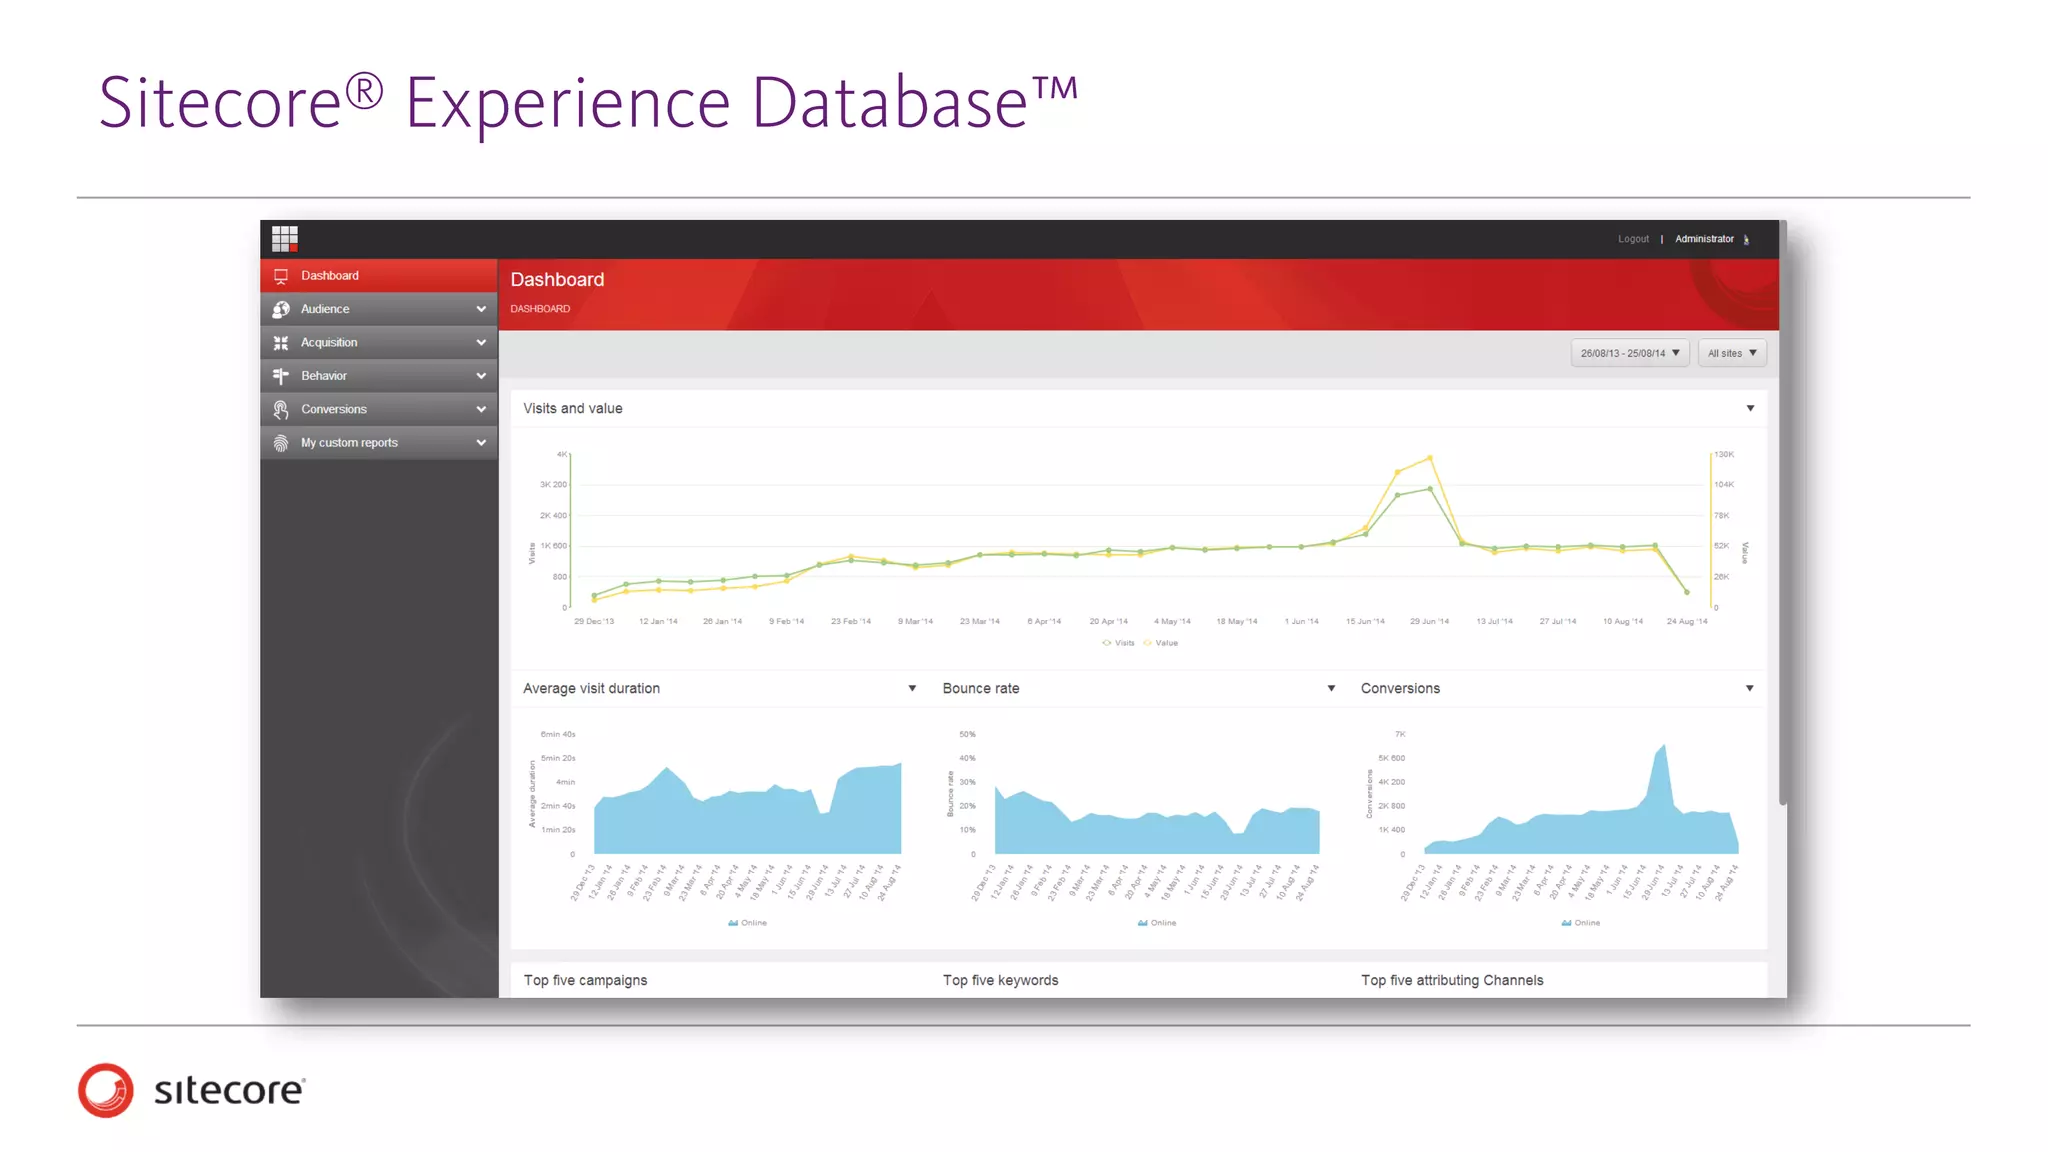2048x1152 pixels.
Task: Open Average visit duration panel dropdown arrow
Action: coord(912,688)
